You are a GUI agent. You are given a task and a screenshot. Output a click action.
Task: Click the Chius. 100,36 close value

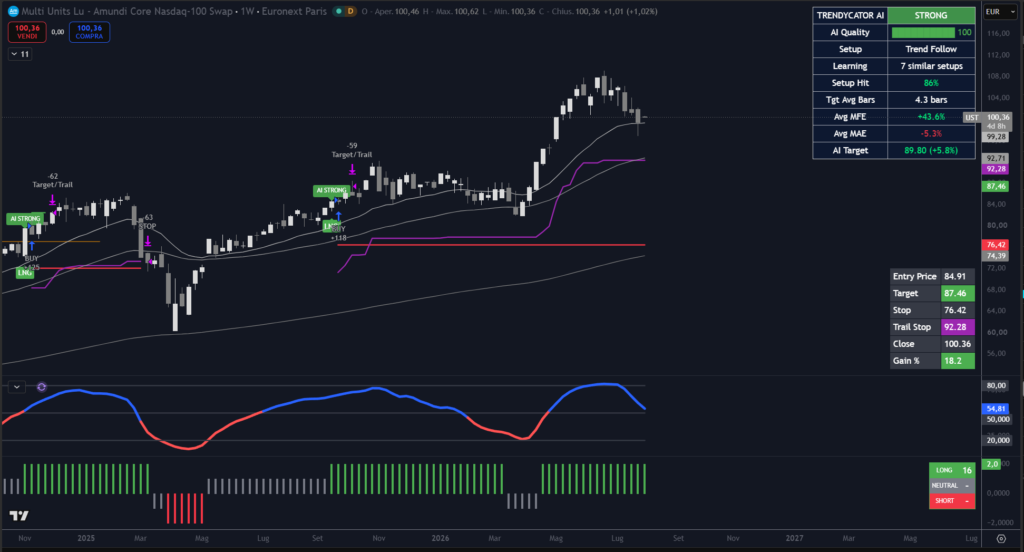[x=576, y=11]
